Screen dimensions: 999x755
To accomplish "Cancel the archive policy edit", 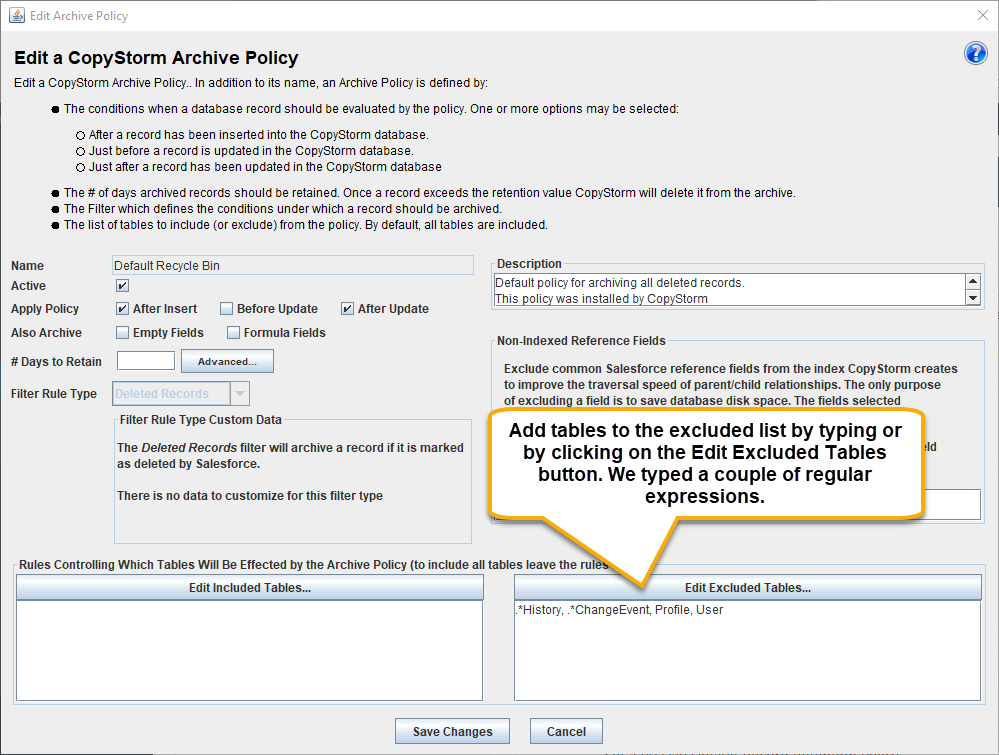I will [x=566, y=731].
